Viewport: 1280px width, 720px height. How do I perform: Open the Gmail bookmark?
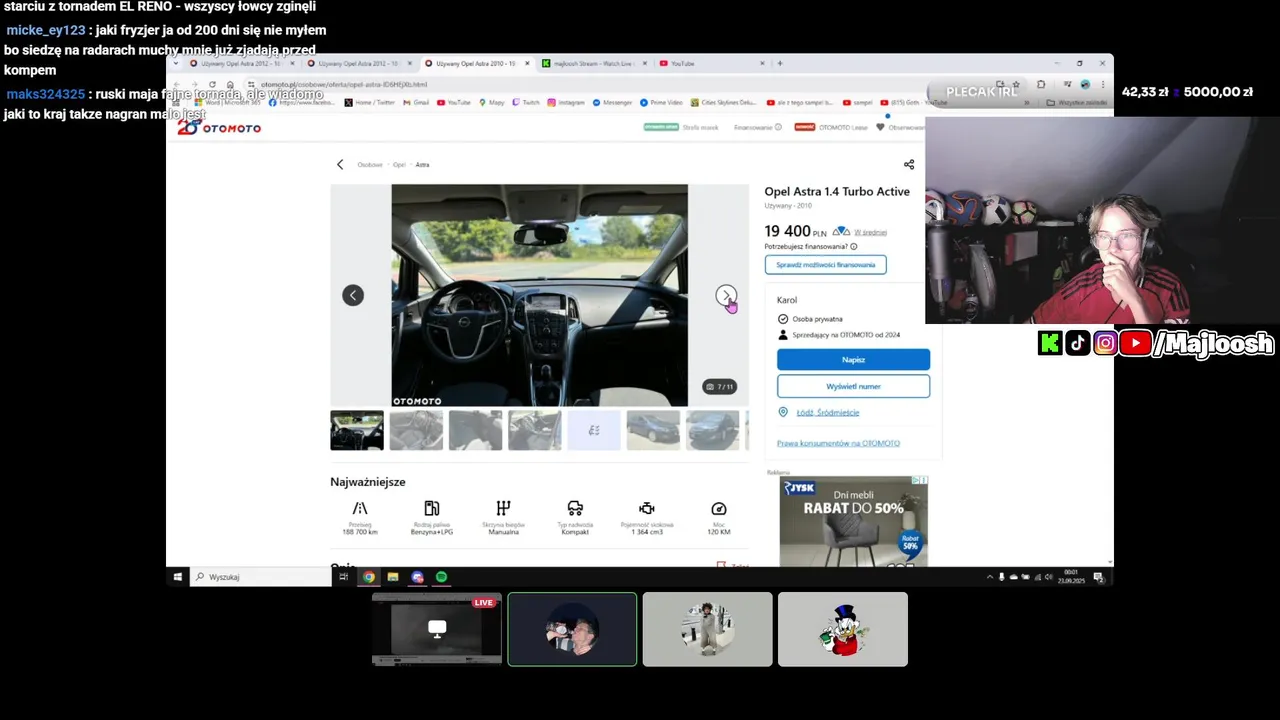coord(417,102)
